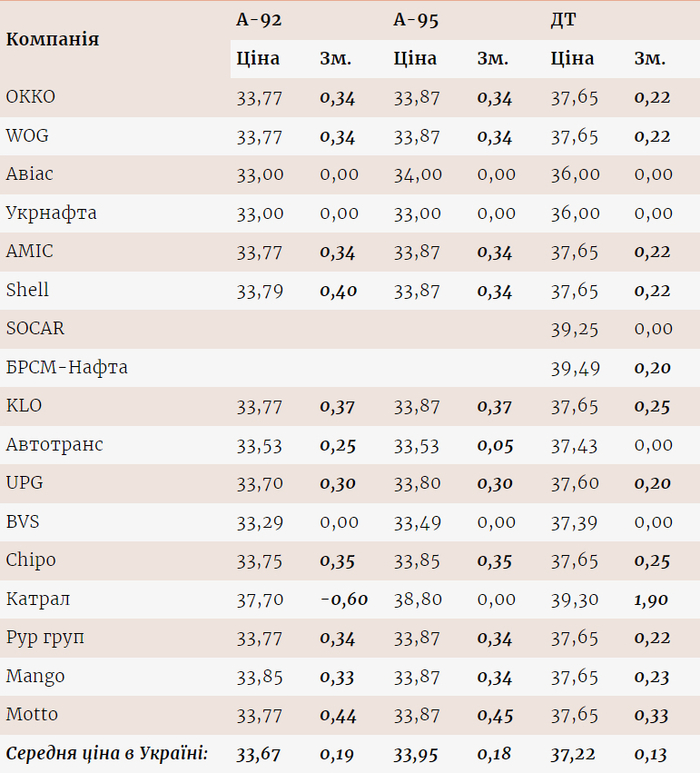Image resolution: width=700 pixels, height=773 pixels.
Task: Click the Середня ціна в Україні label
Action: click(x=107, y=753)
